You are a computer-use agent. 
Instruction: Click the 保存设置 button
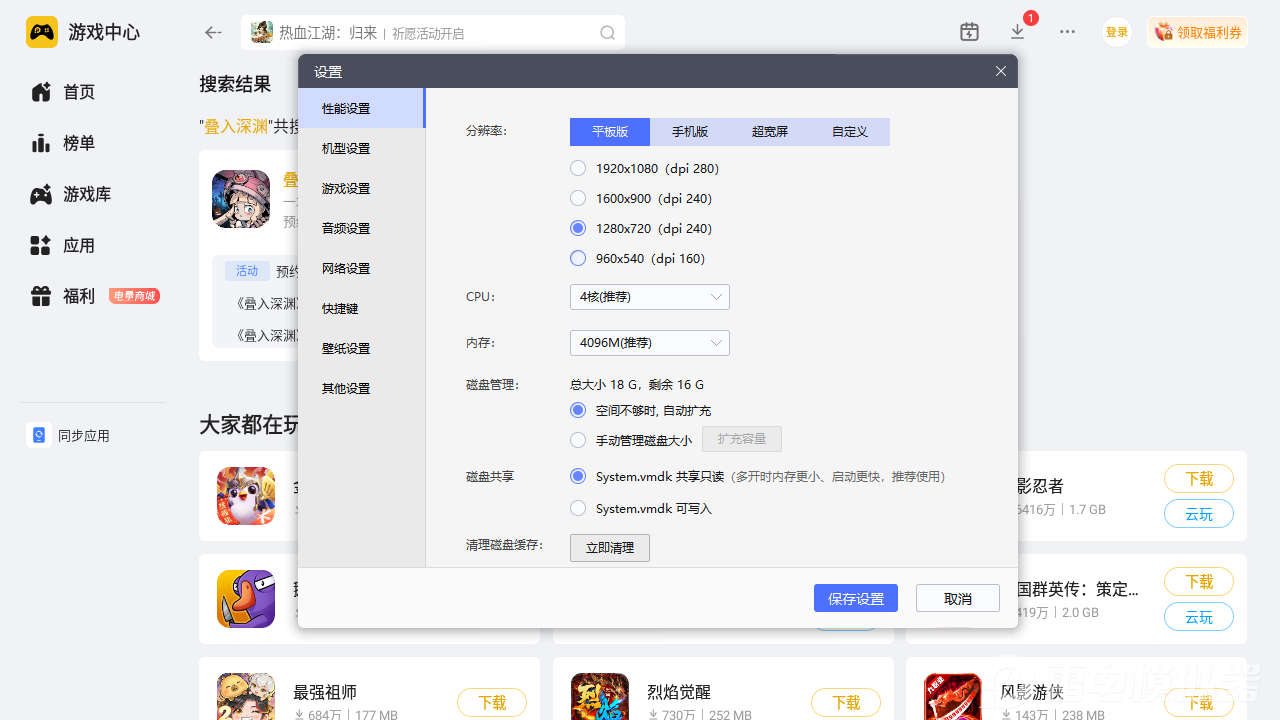click(x=855, y=598)
